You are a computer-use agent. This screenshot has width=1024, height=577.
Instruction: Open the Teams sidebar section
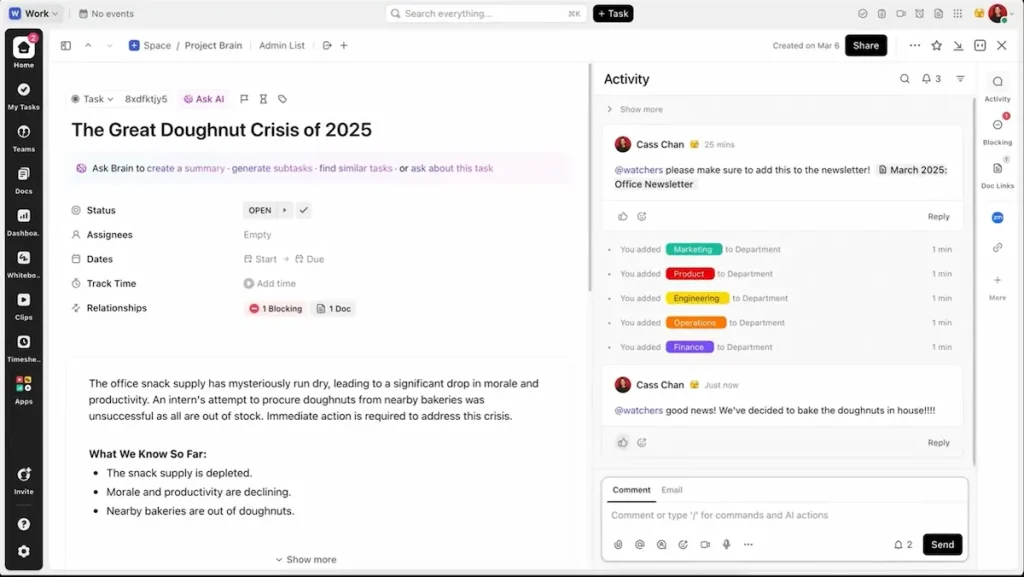point(24,132)
